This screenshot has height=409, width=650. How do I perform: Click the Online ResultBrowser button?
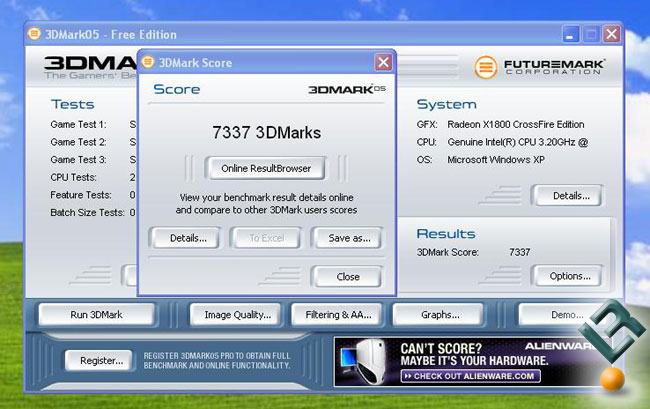click(266, 168)
